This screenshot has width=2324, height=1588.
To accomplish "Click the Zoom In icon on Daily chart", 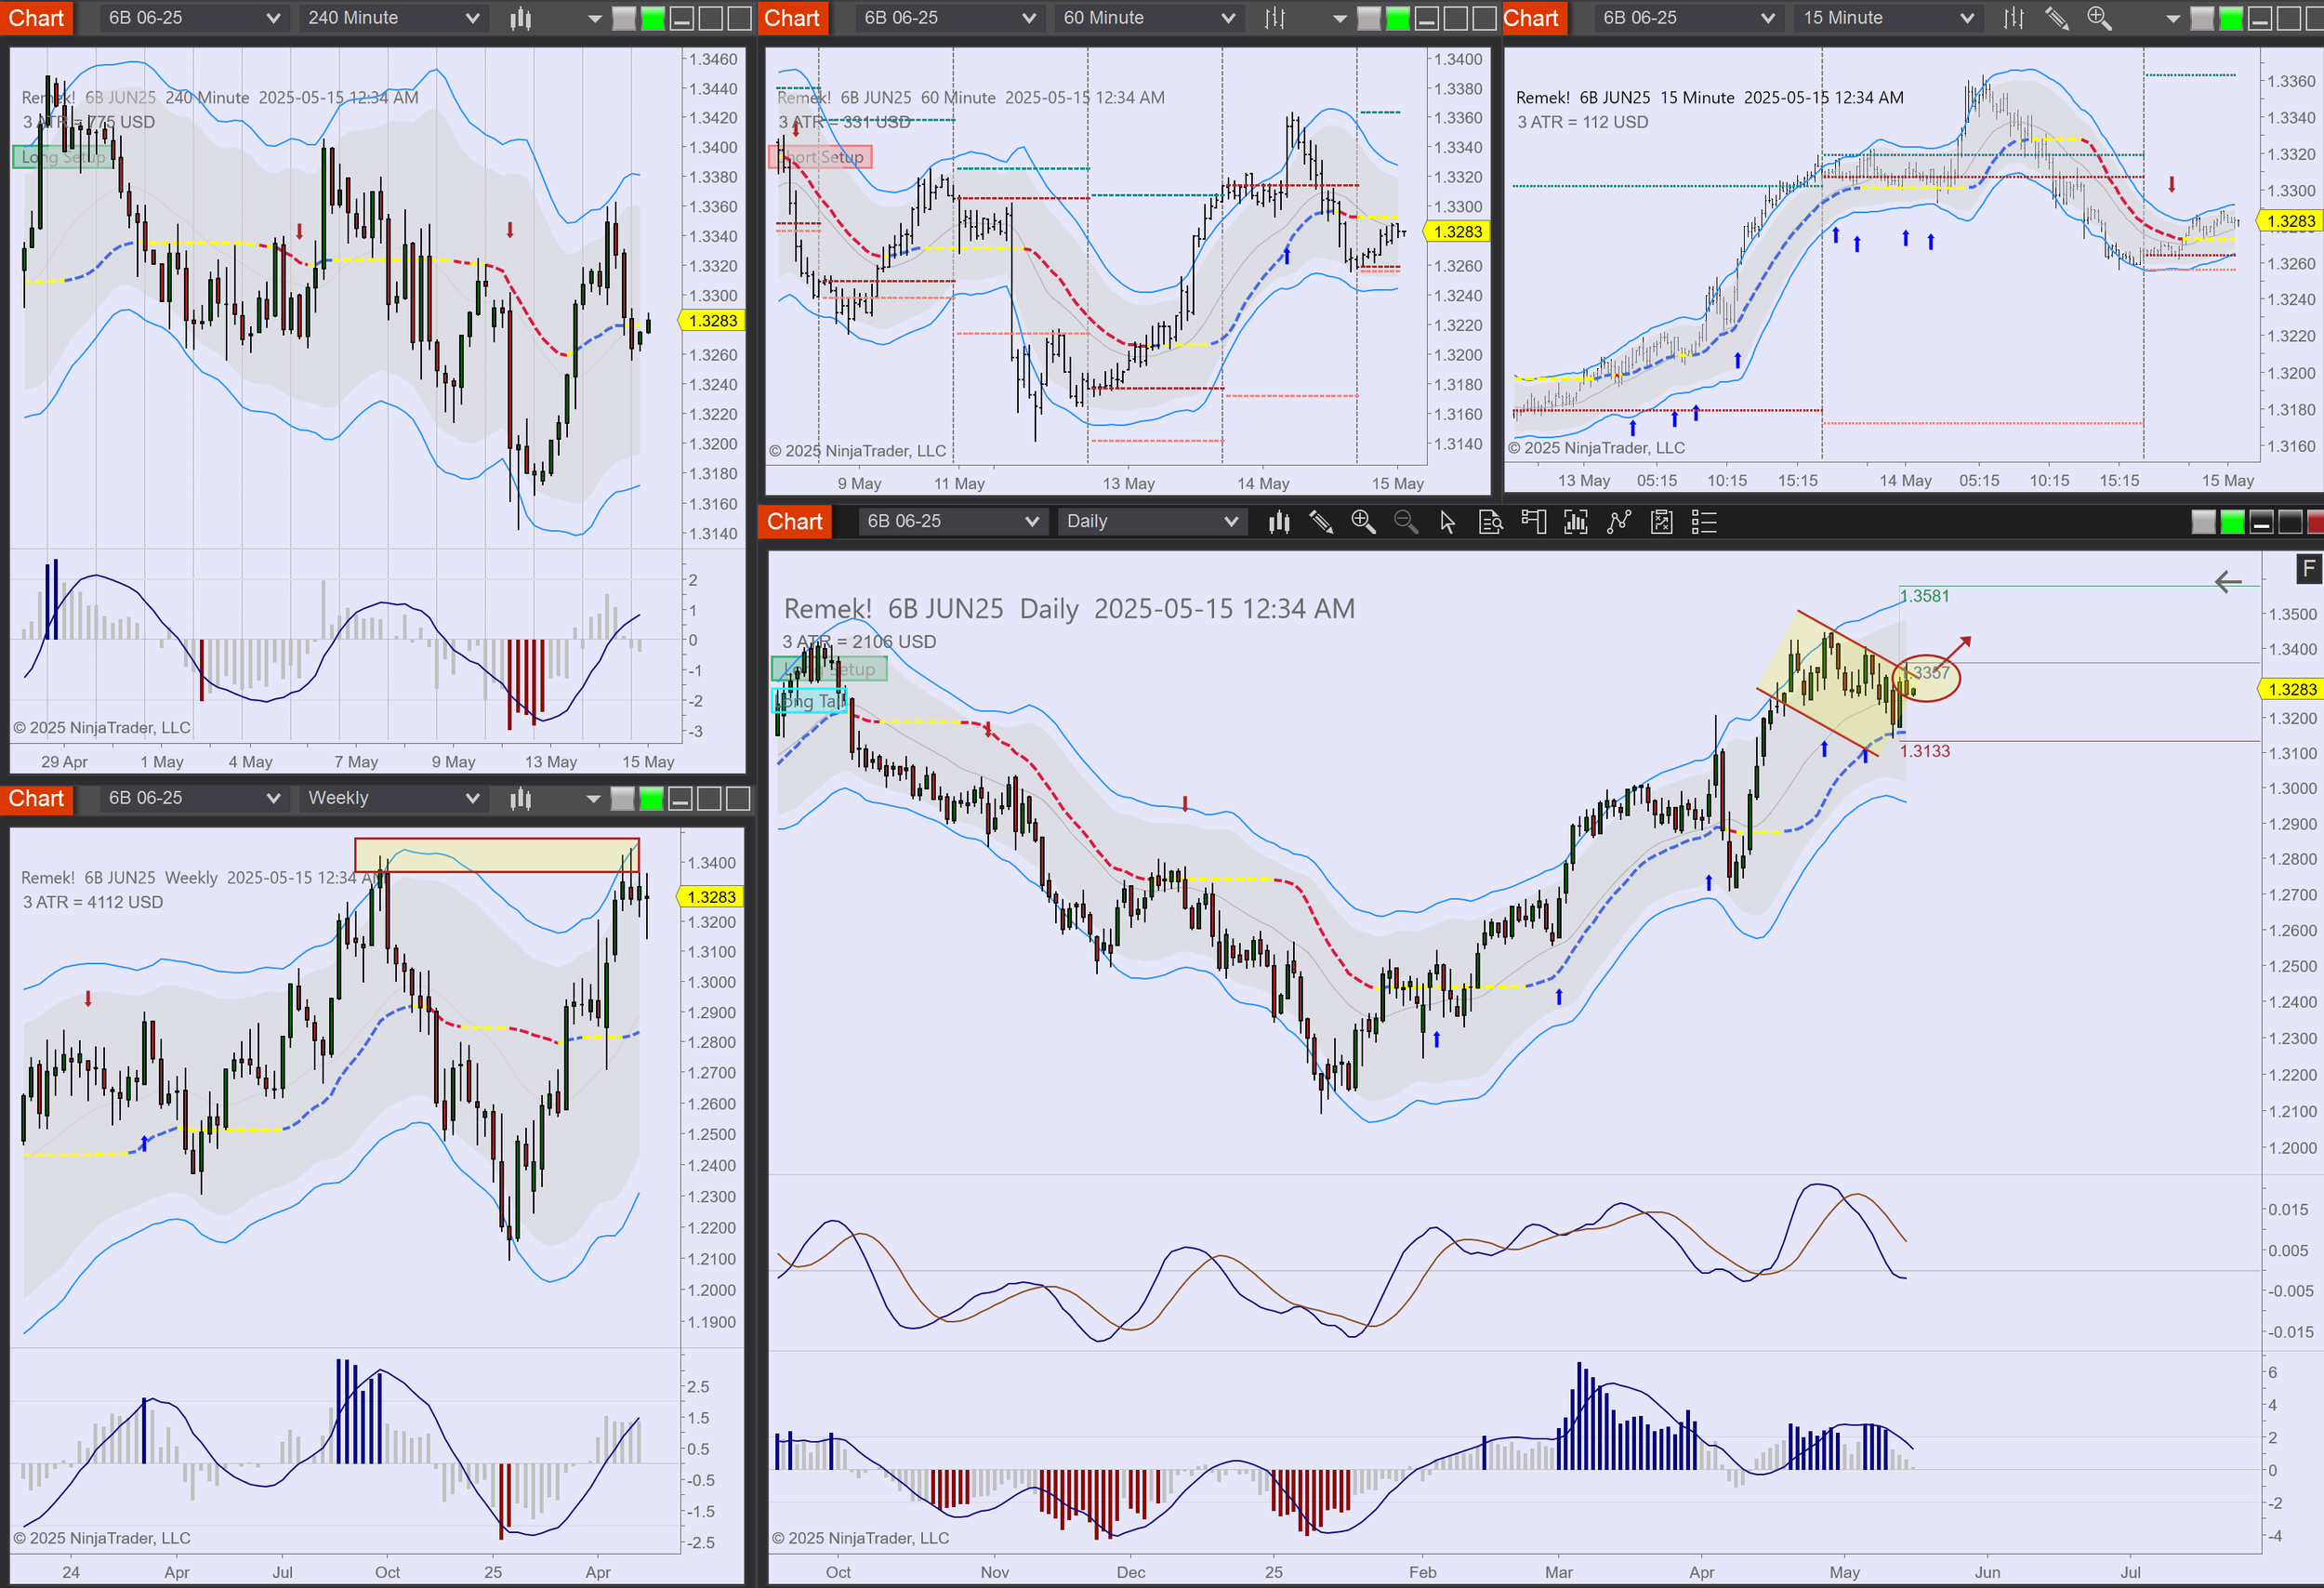I will pyautogui.click(x=1362, y=522).
